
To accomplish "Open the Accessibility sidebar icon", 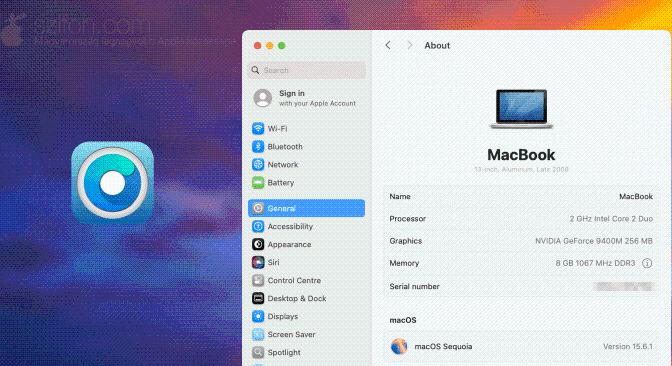I will 258,226.
